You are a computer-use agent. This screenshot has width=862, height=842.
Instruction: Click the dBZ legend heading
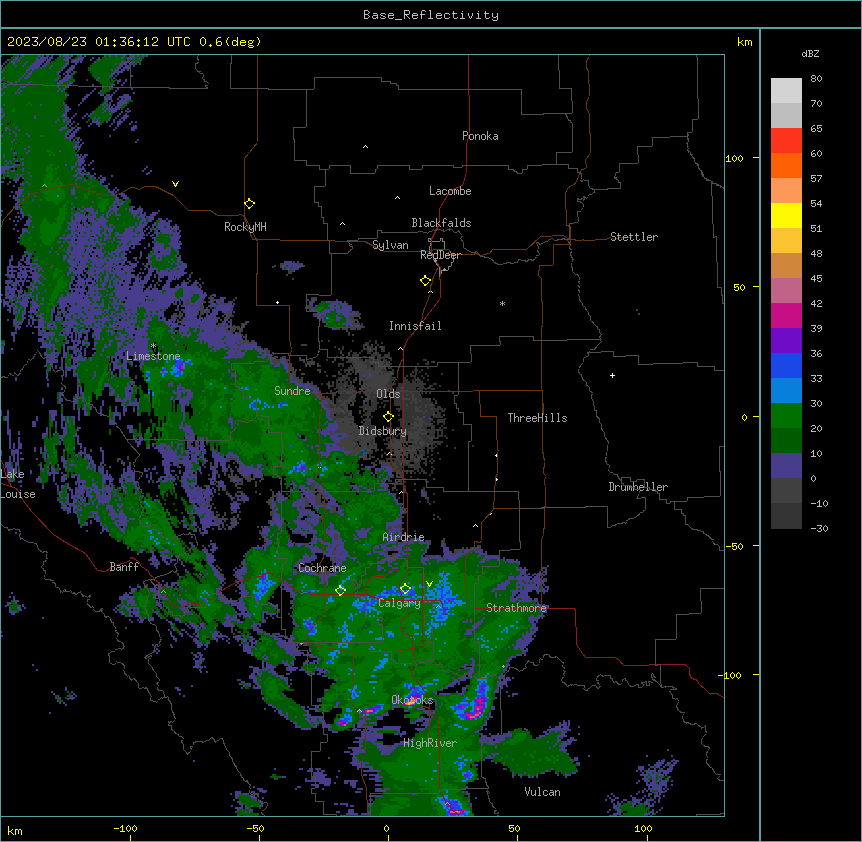(x=810, y=53)
